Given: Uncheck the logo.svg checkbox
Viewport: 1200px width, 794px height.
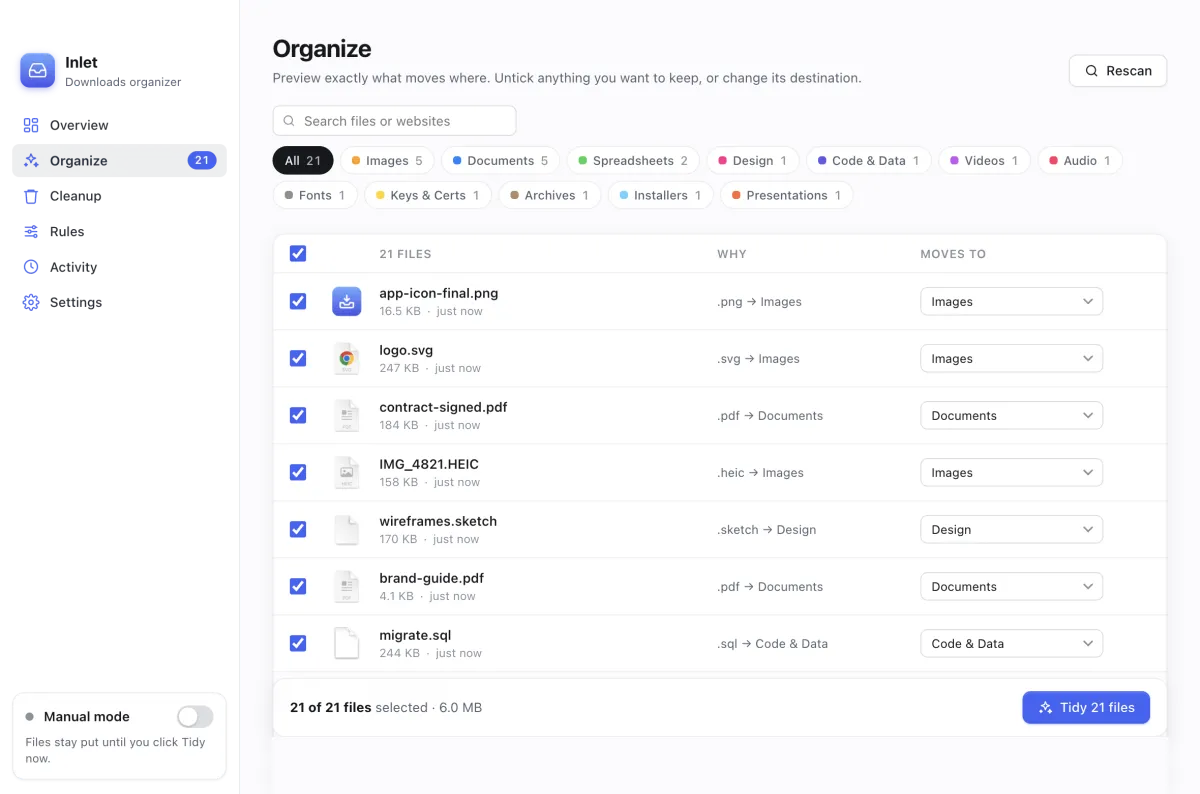Looking at the screenshot, I should point(298,358).
